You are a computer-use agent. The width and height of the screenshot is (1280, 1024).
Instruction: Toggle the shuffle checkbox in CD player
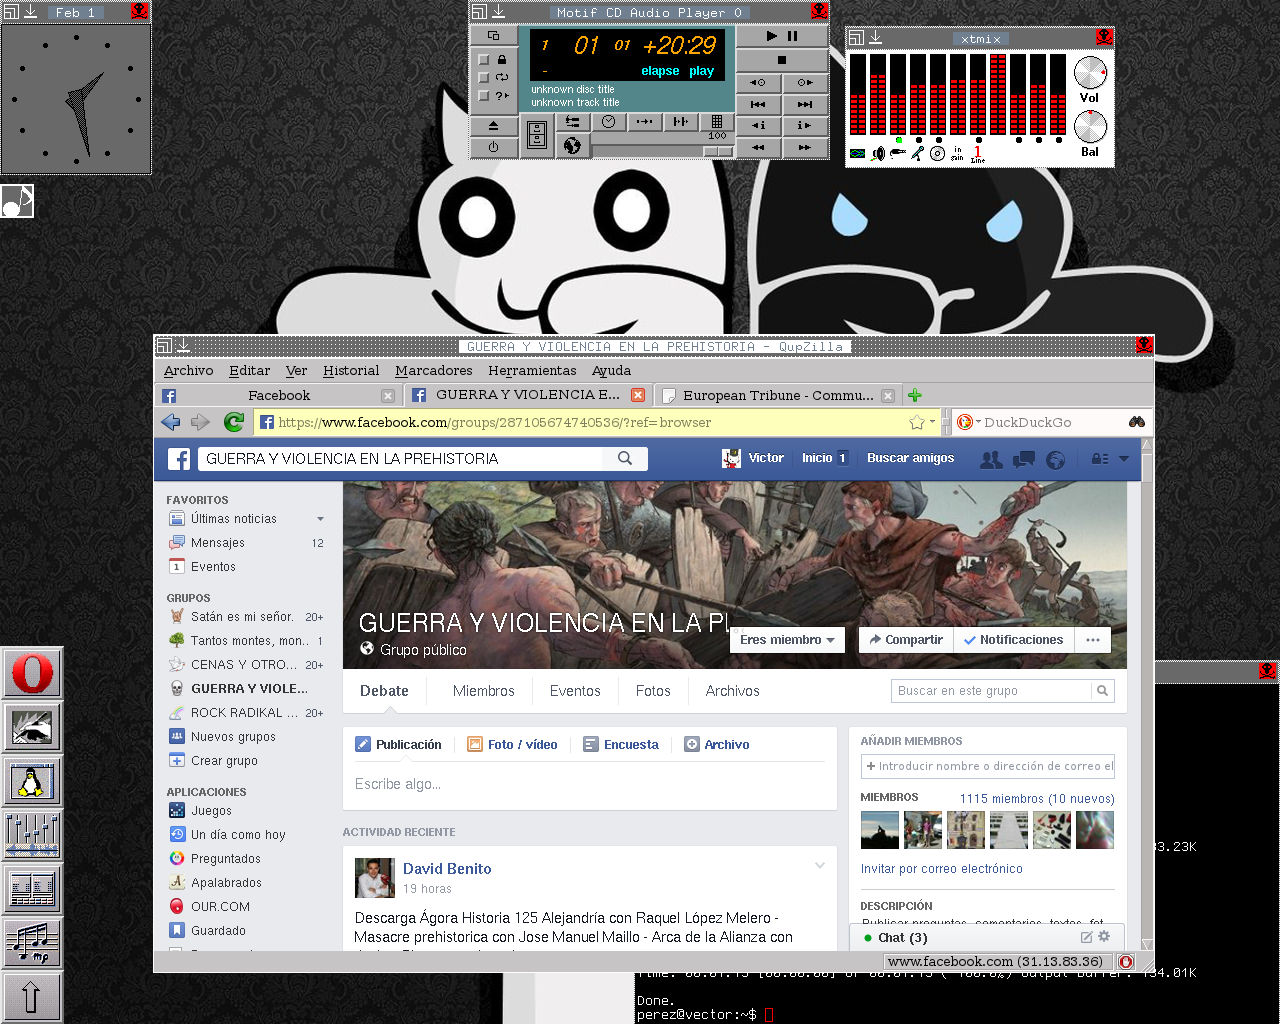[x=484, y=95]
